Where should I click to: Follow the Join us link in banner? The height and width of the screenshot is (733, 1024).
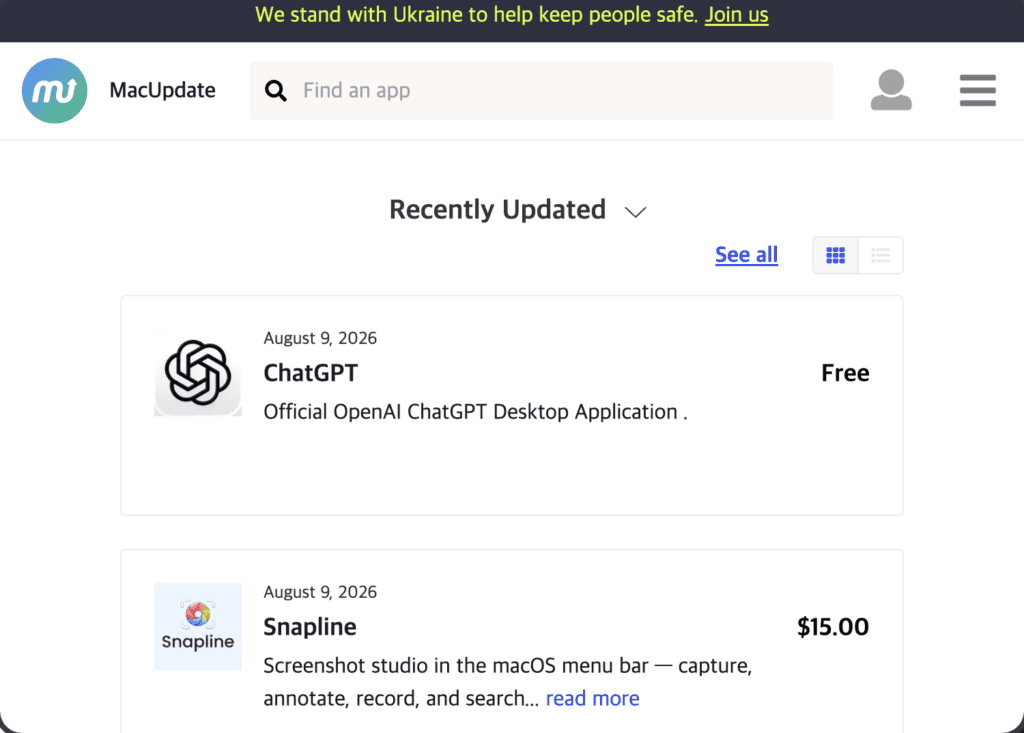pos(737,14)
